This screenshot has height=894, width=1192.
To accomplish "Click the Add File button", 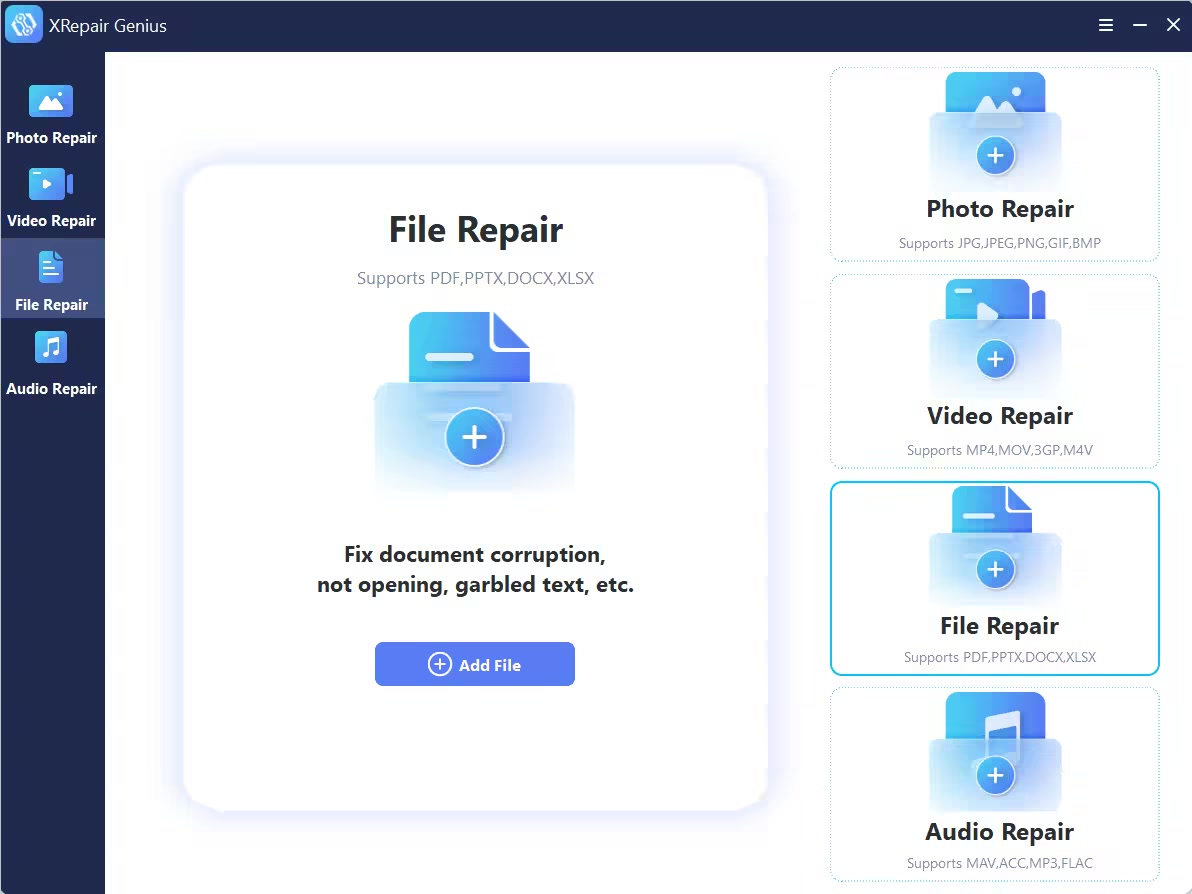I will point(475,664).
